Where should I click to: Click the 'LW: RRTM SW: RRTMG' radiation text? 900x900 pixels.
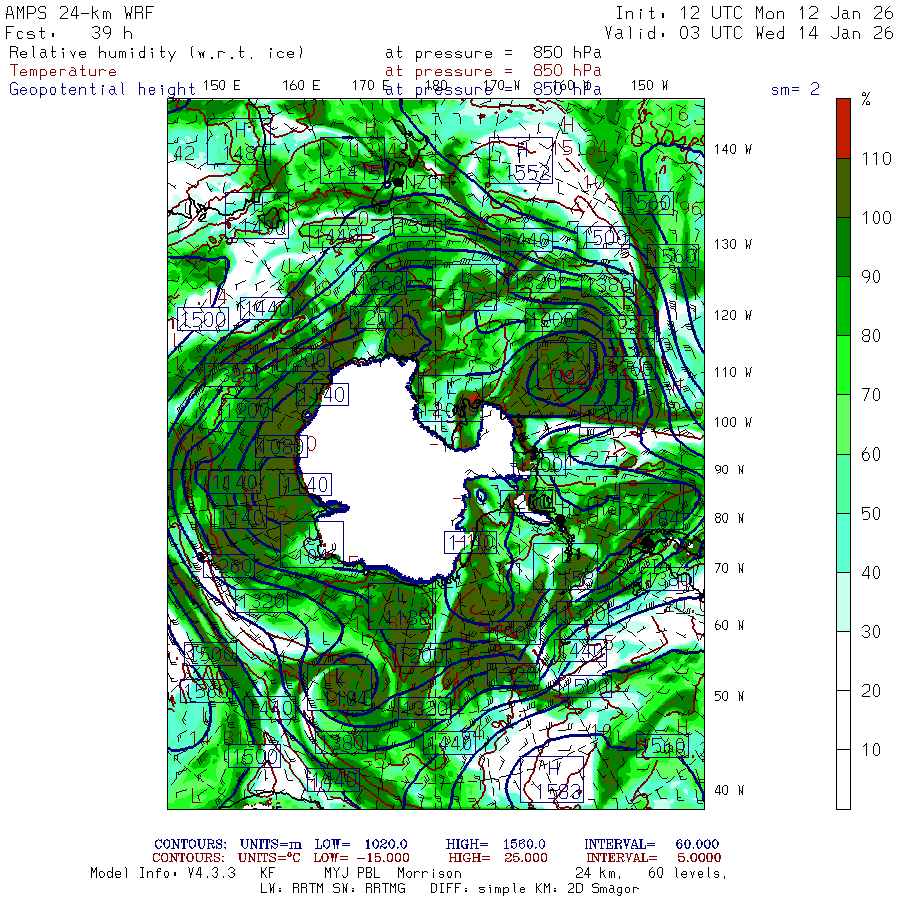coord(333,889)
